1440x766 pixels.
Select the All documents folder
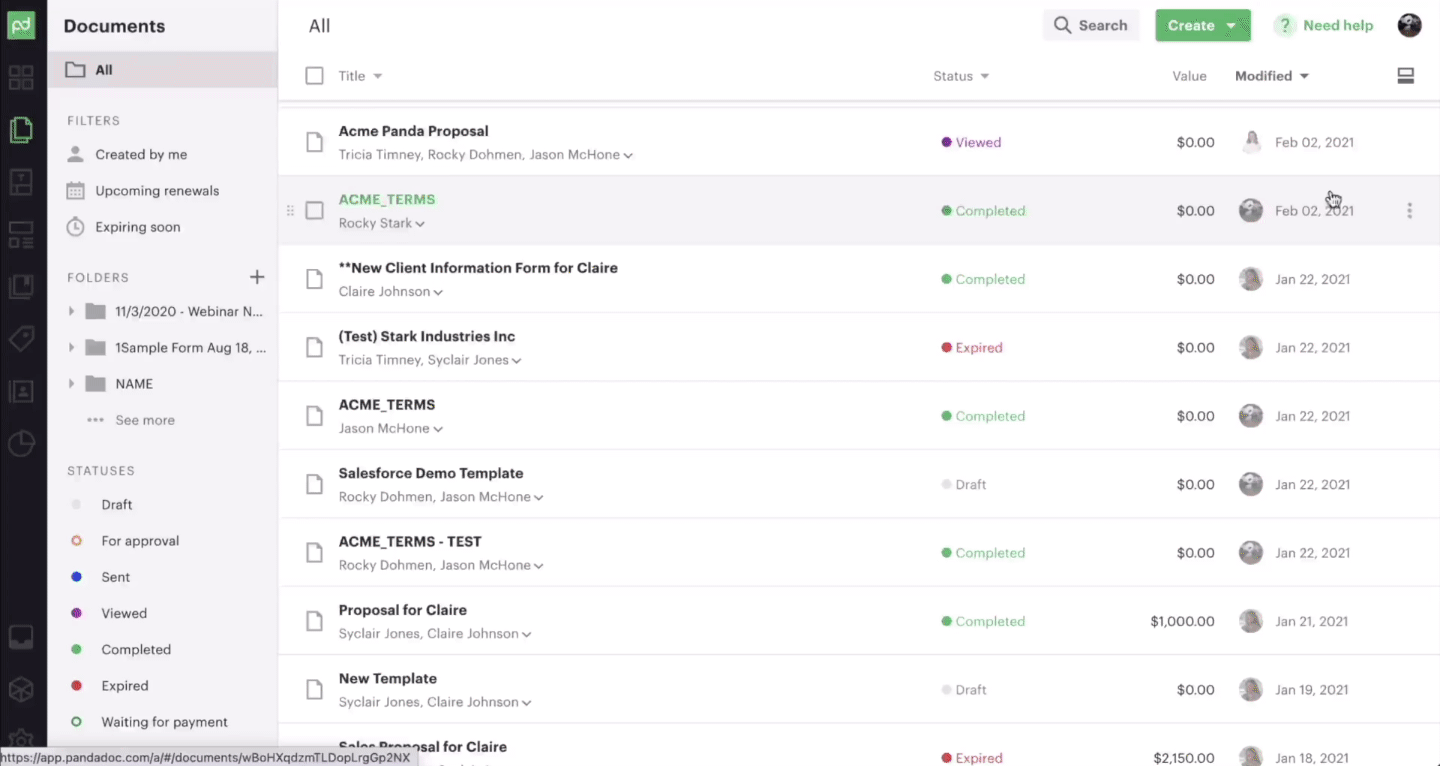(162, 70)
